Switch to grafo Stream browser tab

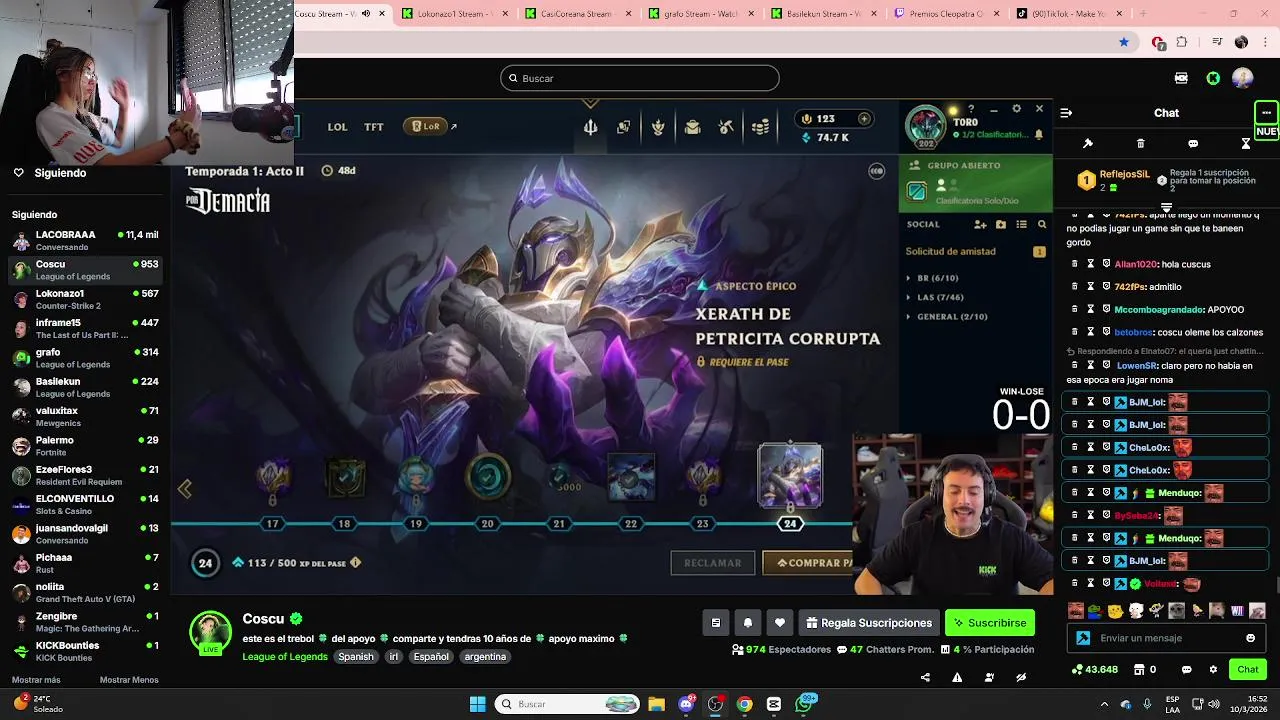702,14
